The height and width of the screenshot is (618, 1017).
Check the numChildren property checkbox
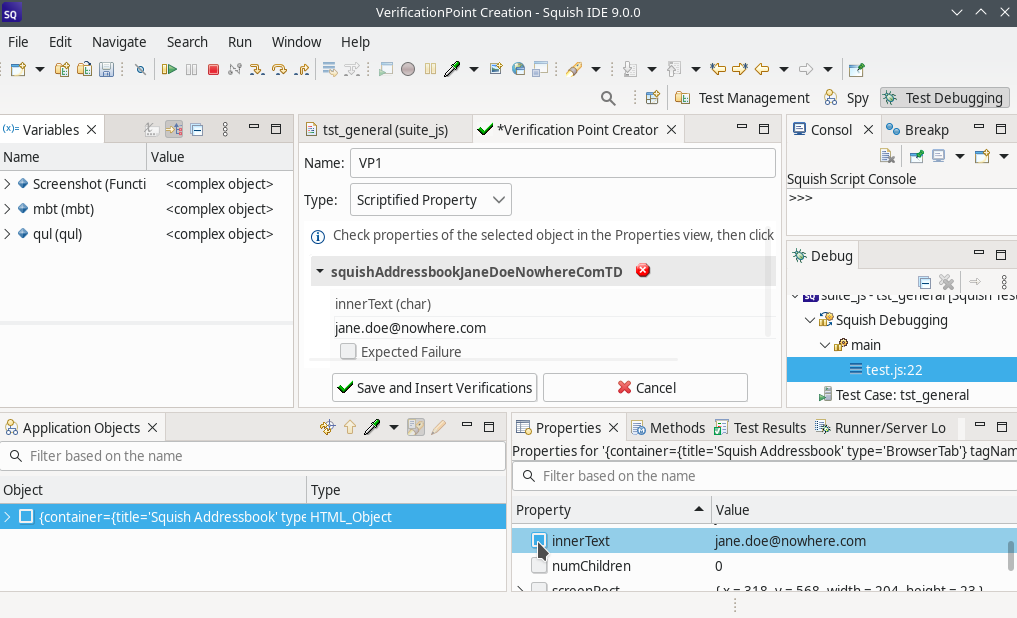(x=539, y=566)
